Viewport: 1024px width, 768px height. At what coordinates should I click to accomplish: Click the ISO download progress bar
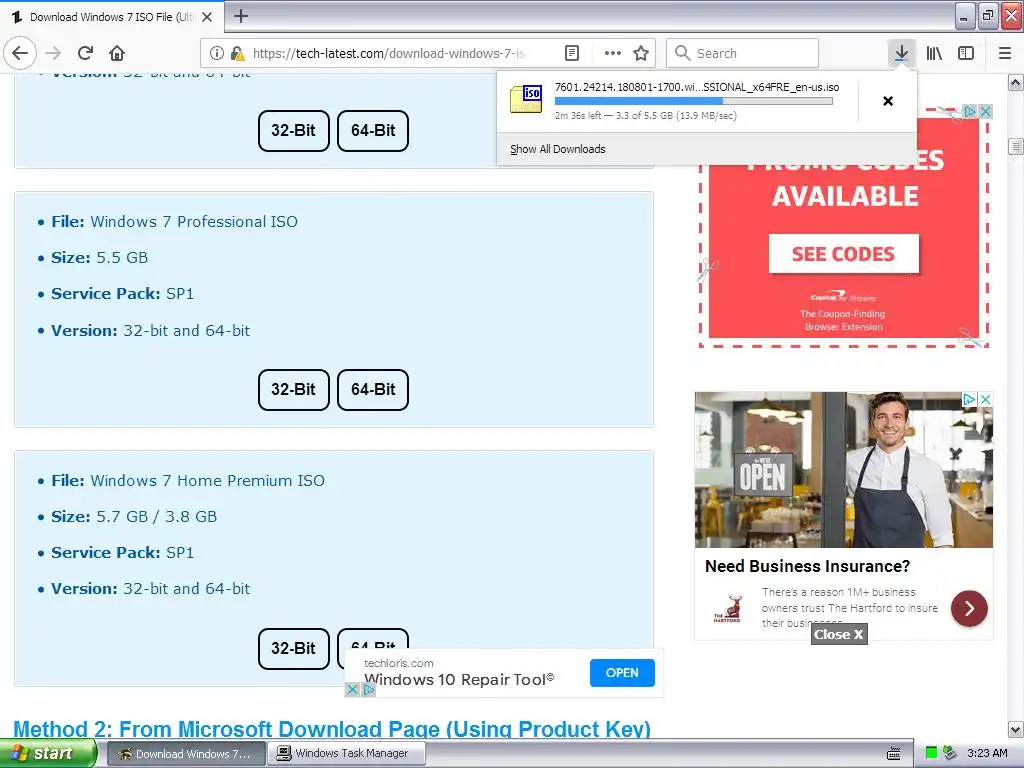[694, 101]
